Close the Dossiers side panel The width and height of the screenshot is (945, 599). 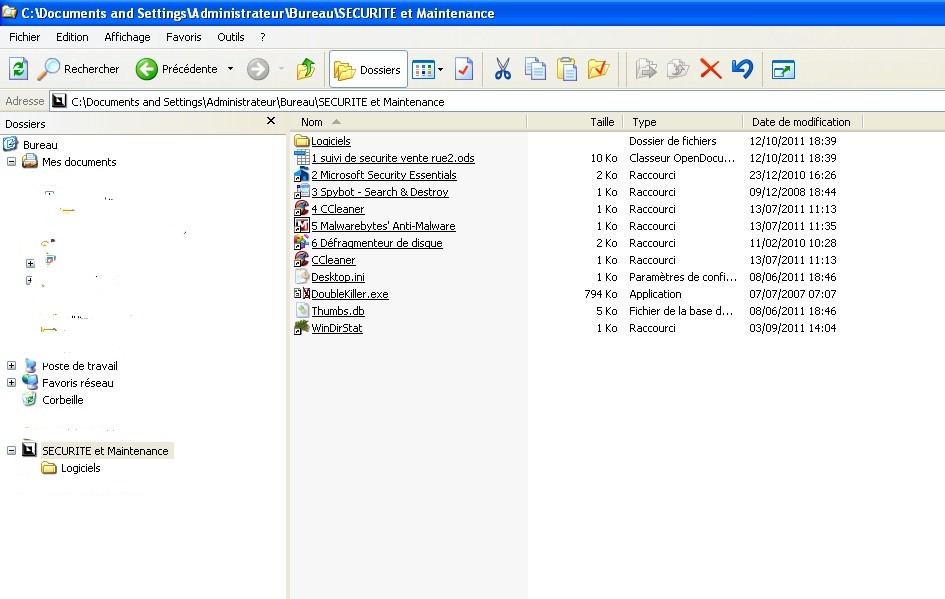point(271,121)
